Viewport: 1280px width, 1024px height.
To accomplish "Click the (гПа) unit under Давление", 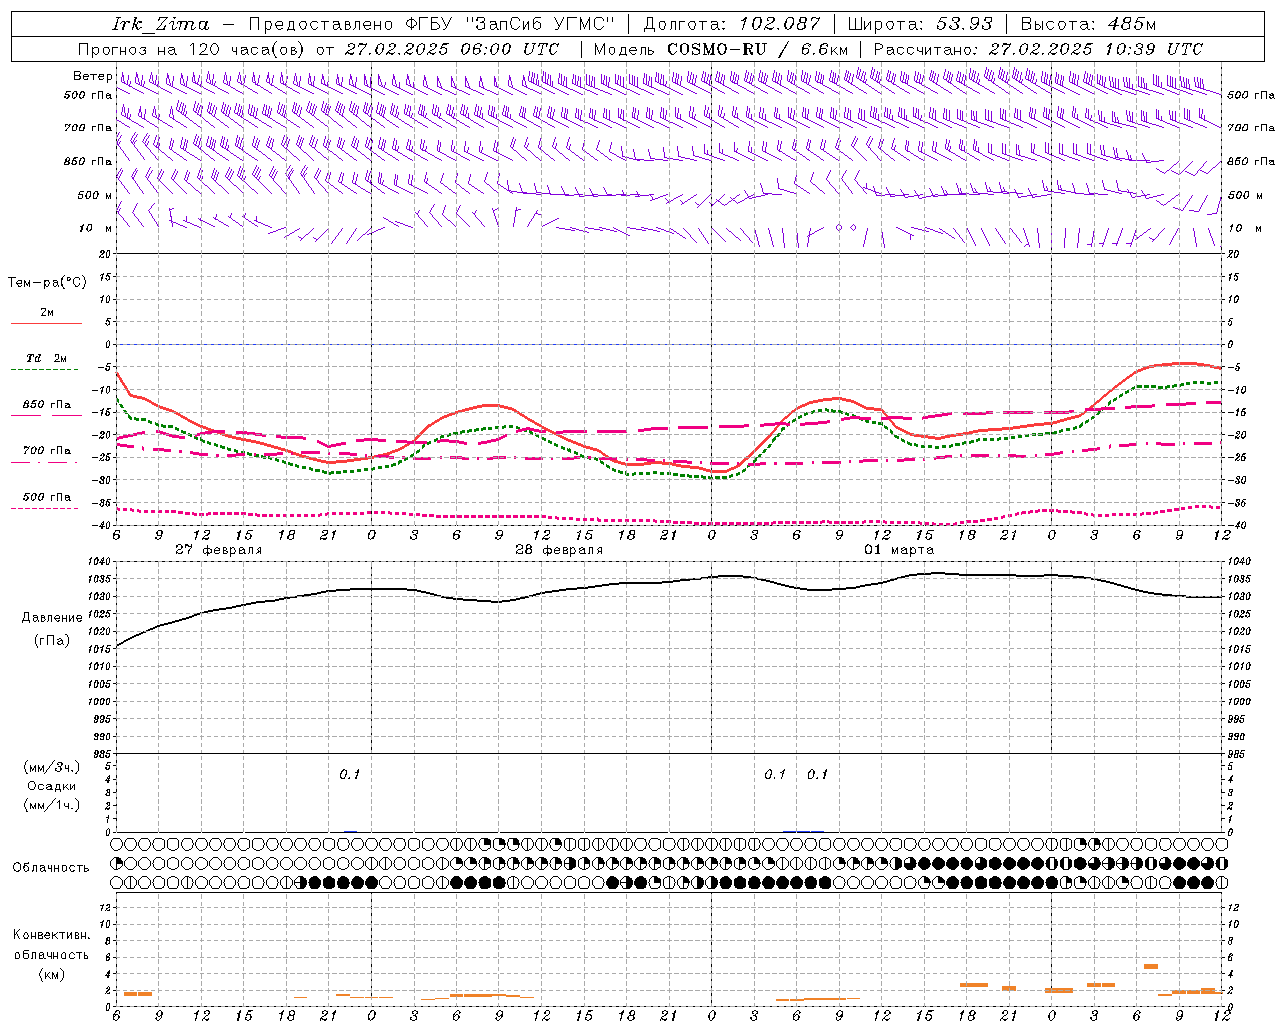I will 51,640.
